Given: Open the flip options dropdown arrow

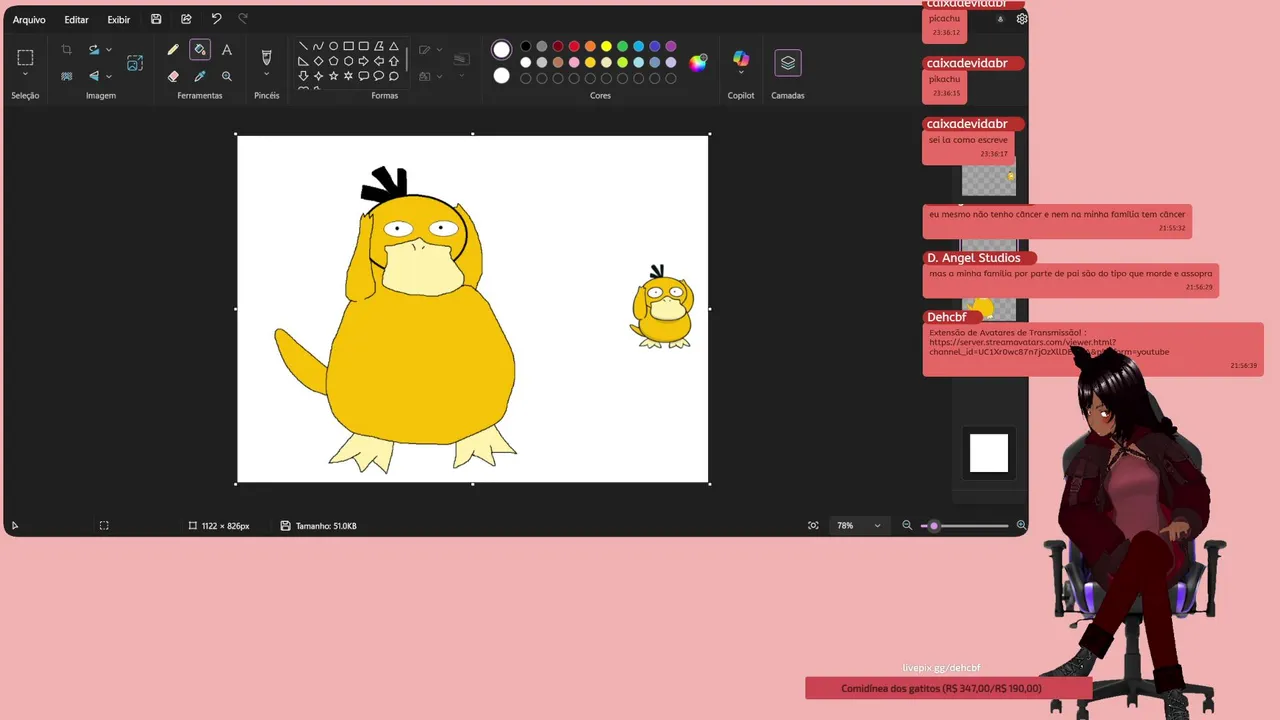Looking at the screenshot, I should 109,76.
